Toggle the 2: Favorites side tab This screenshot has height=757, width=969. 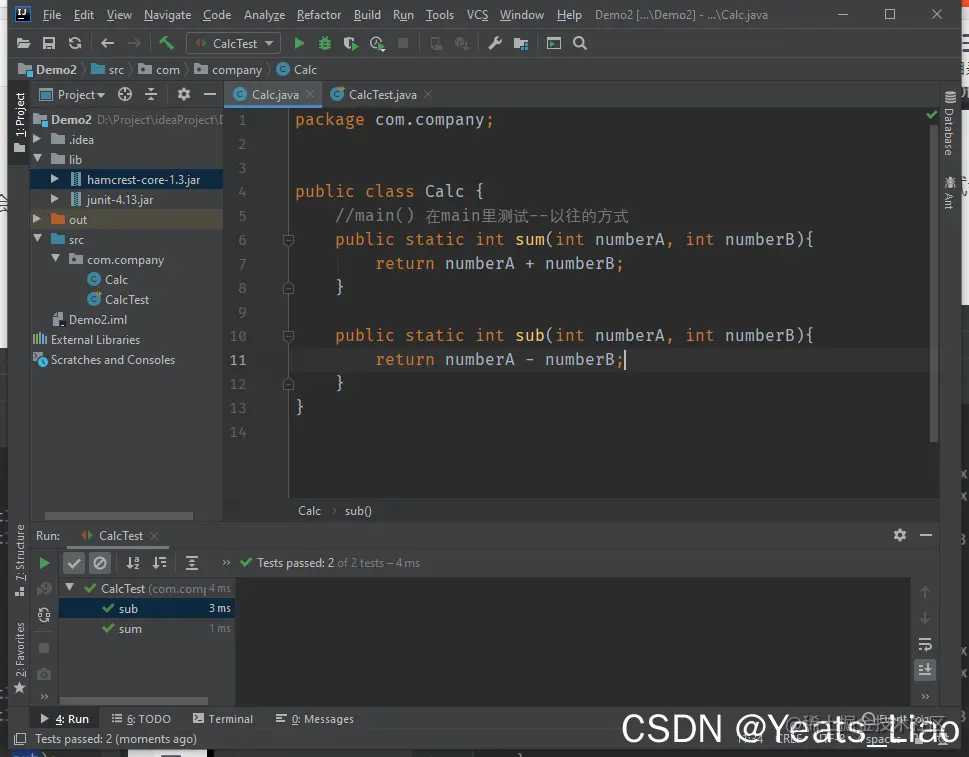[20, 658]
